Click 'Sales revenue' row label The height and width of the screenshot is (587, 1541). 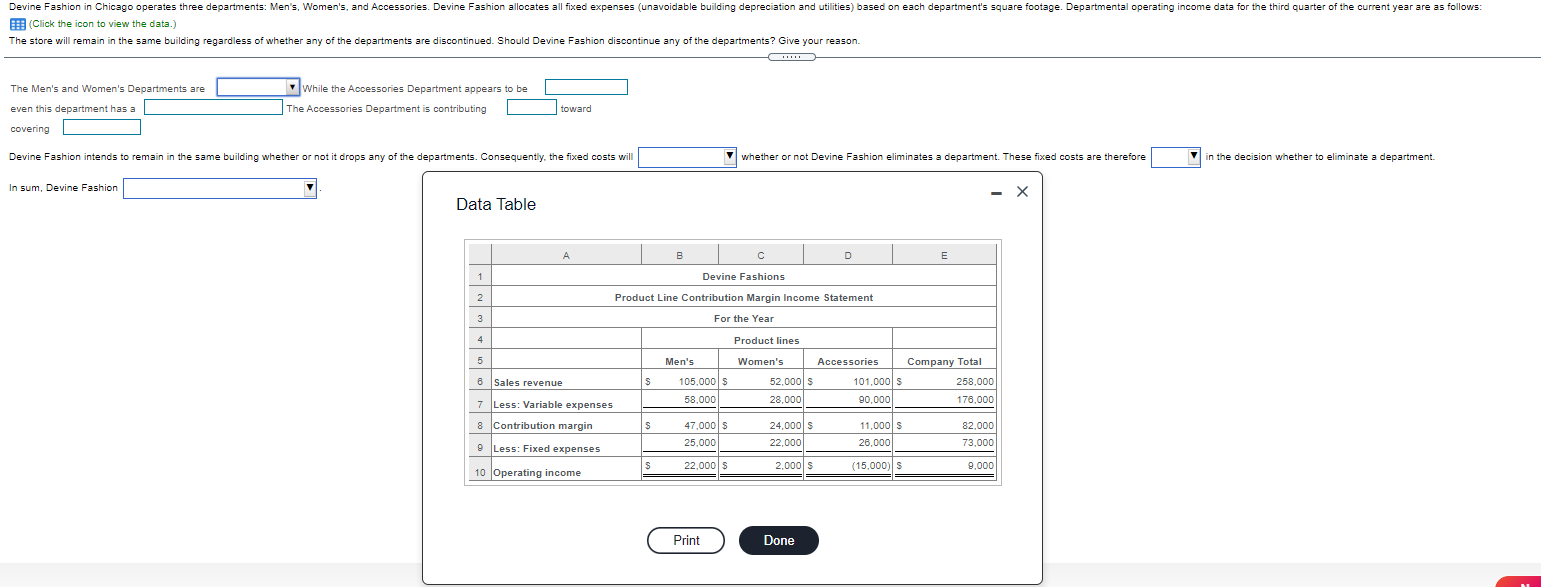pyautogui.click(x=528, y=383)
